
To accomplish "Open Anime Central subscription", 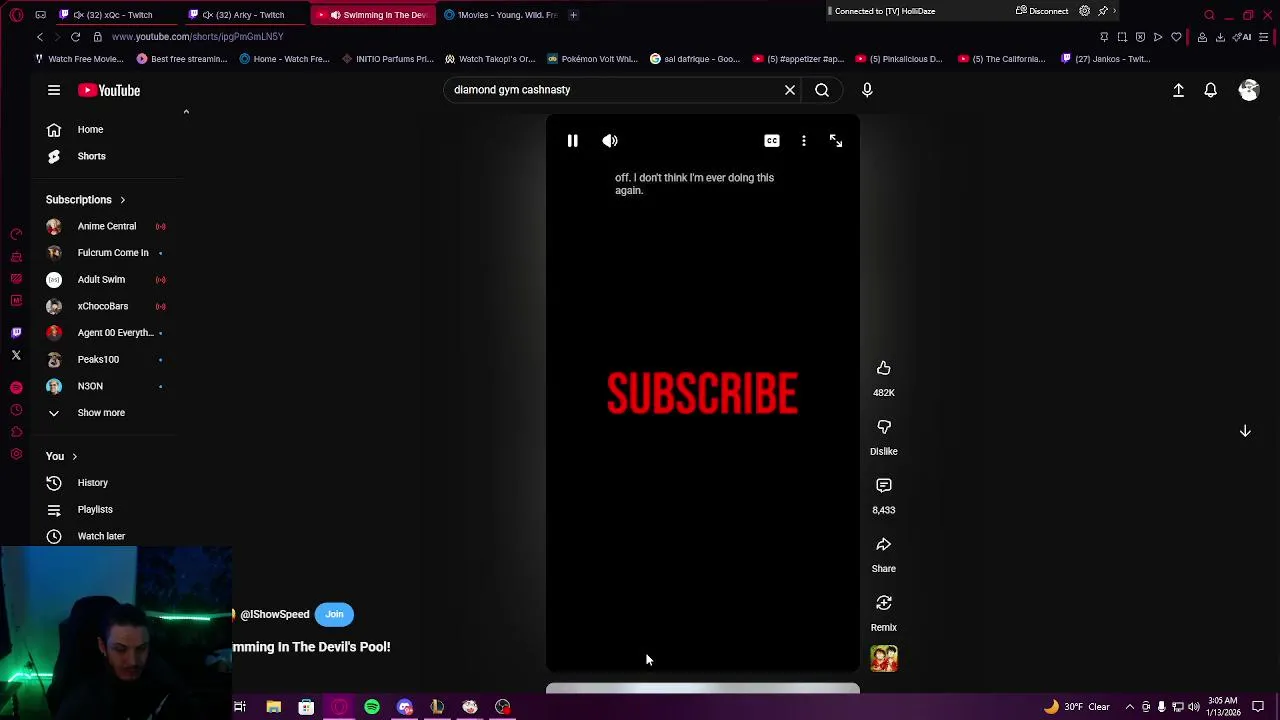I will click(x=106, y=226).
